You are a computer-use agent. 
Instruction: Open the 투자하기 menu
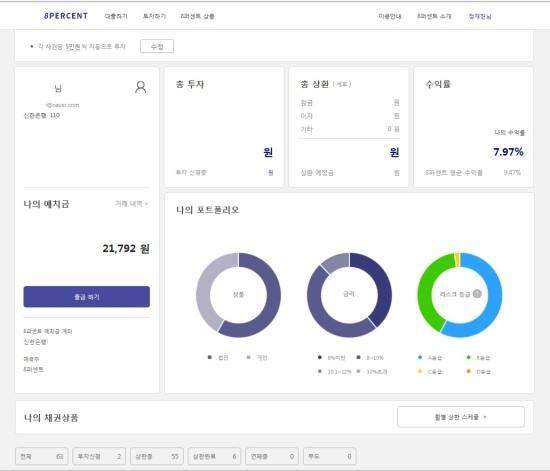tap(154, 16)
